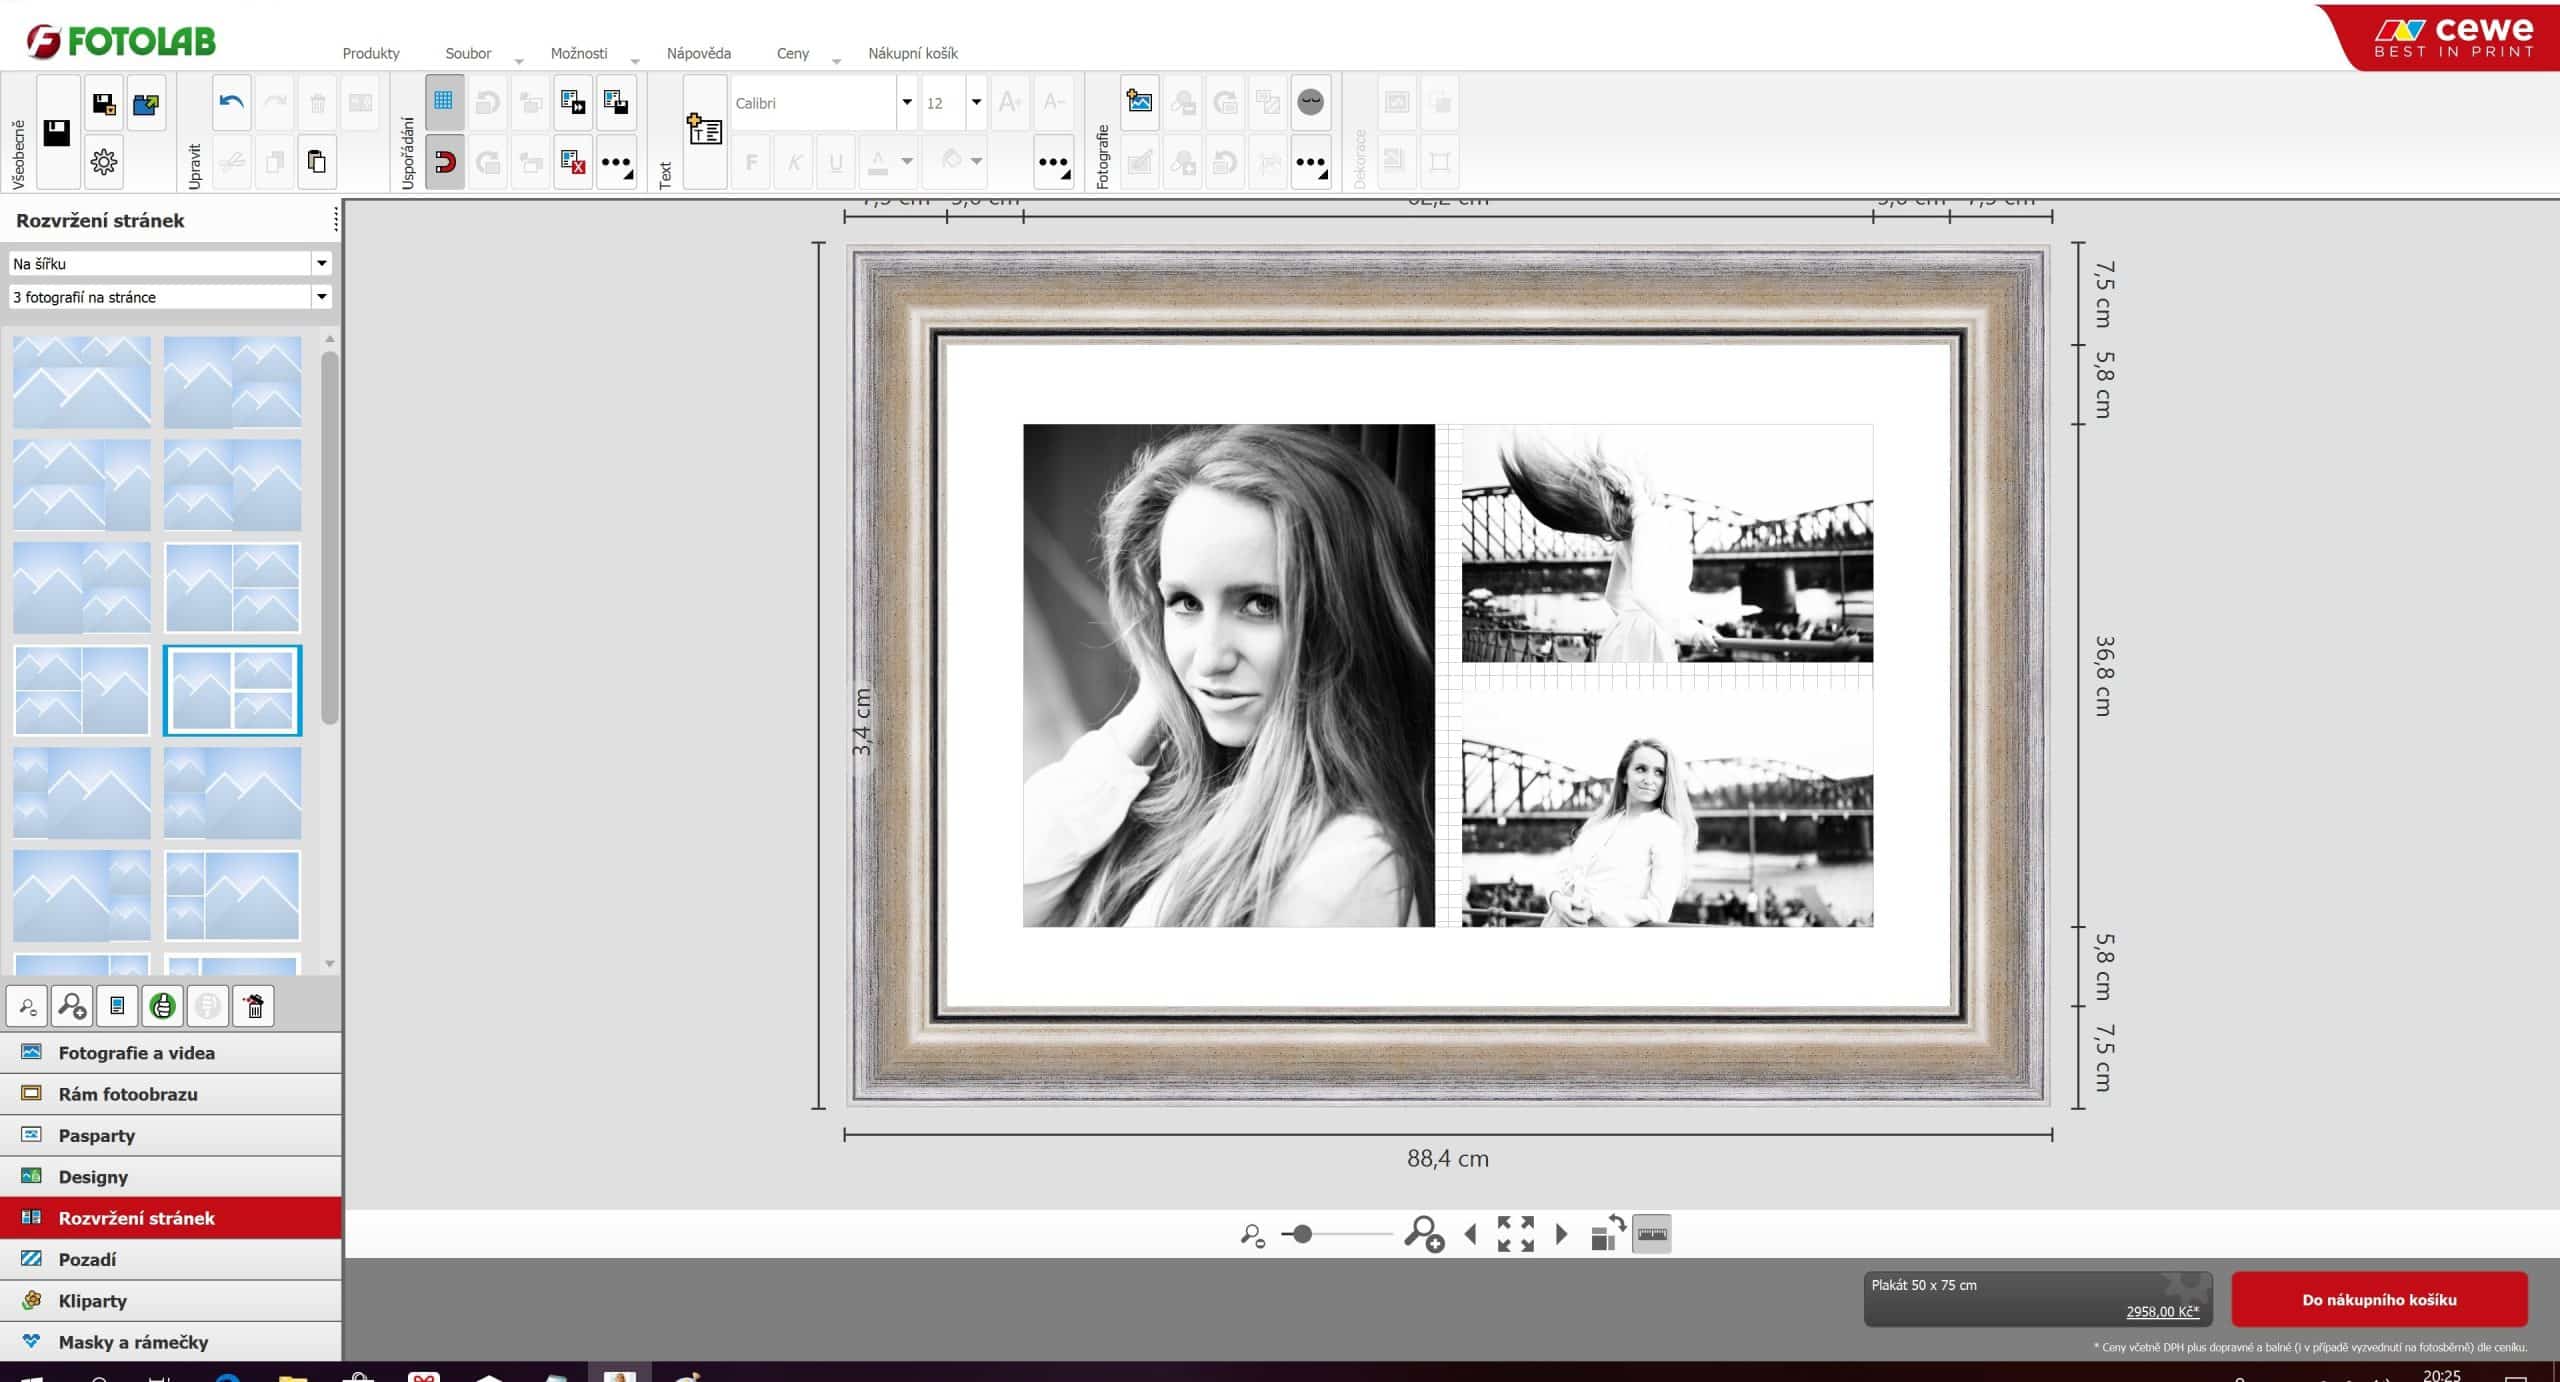Toggle the red magnet snapping button
2560x1382 pixels.
[x=444, y=161]
